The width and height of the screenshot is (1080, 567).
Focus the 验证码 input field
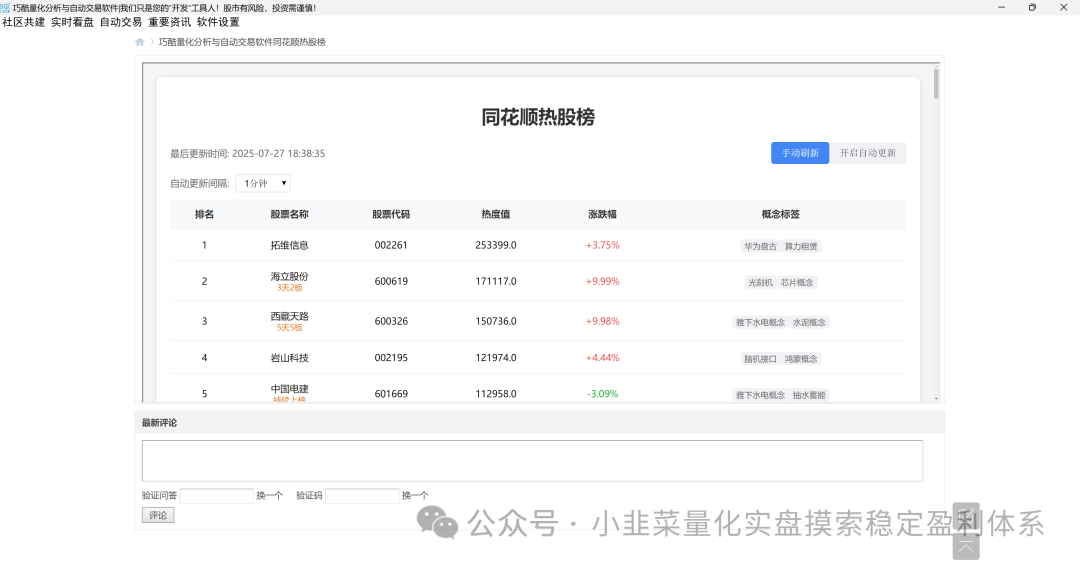[362, 495]
